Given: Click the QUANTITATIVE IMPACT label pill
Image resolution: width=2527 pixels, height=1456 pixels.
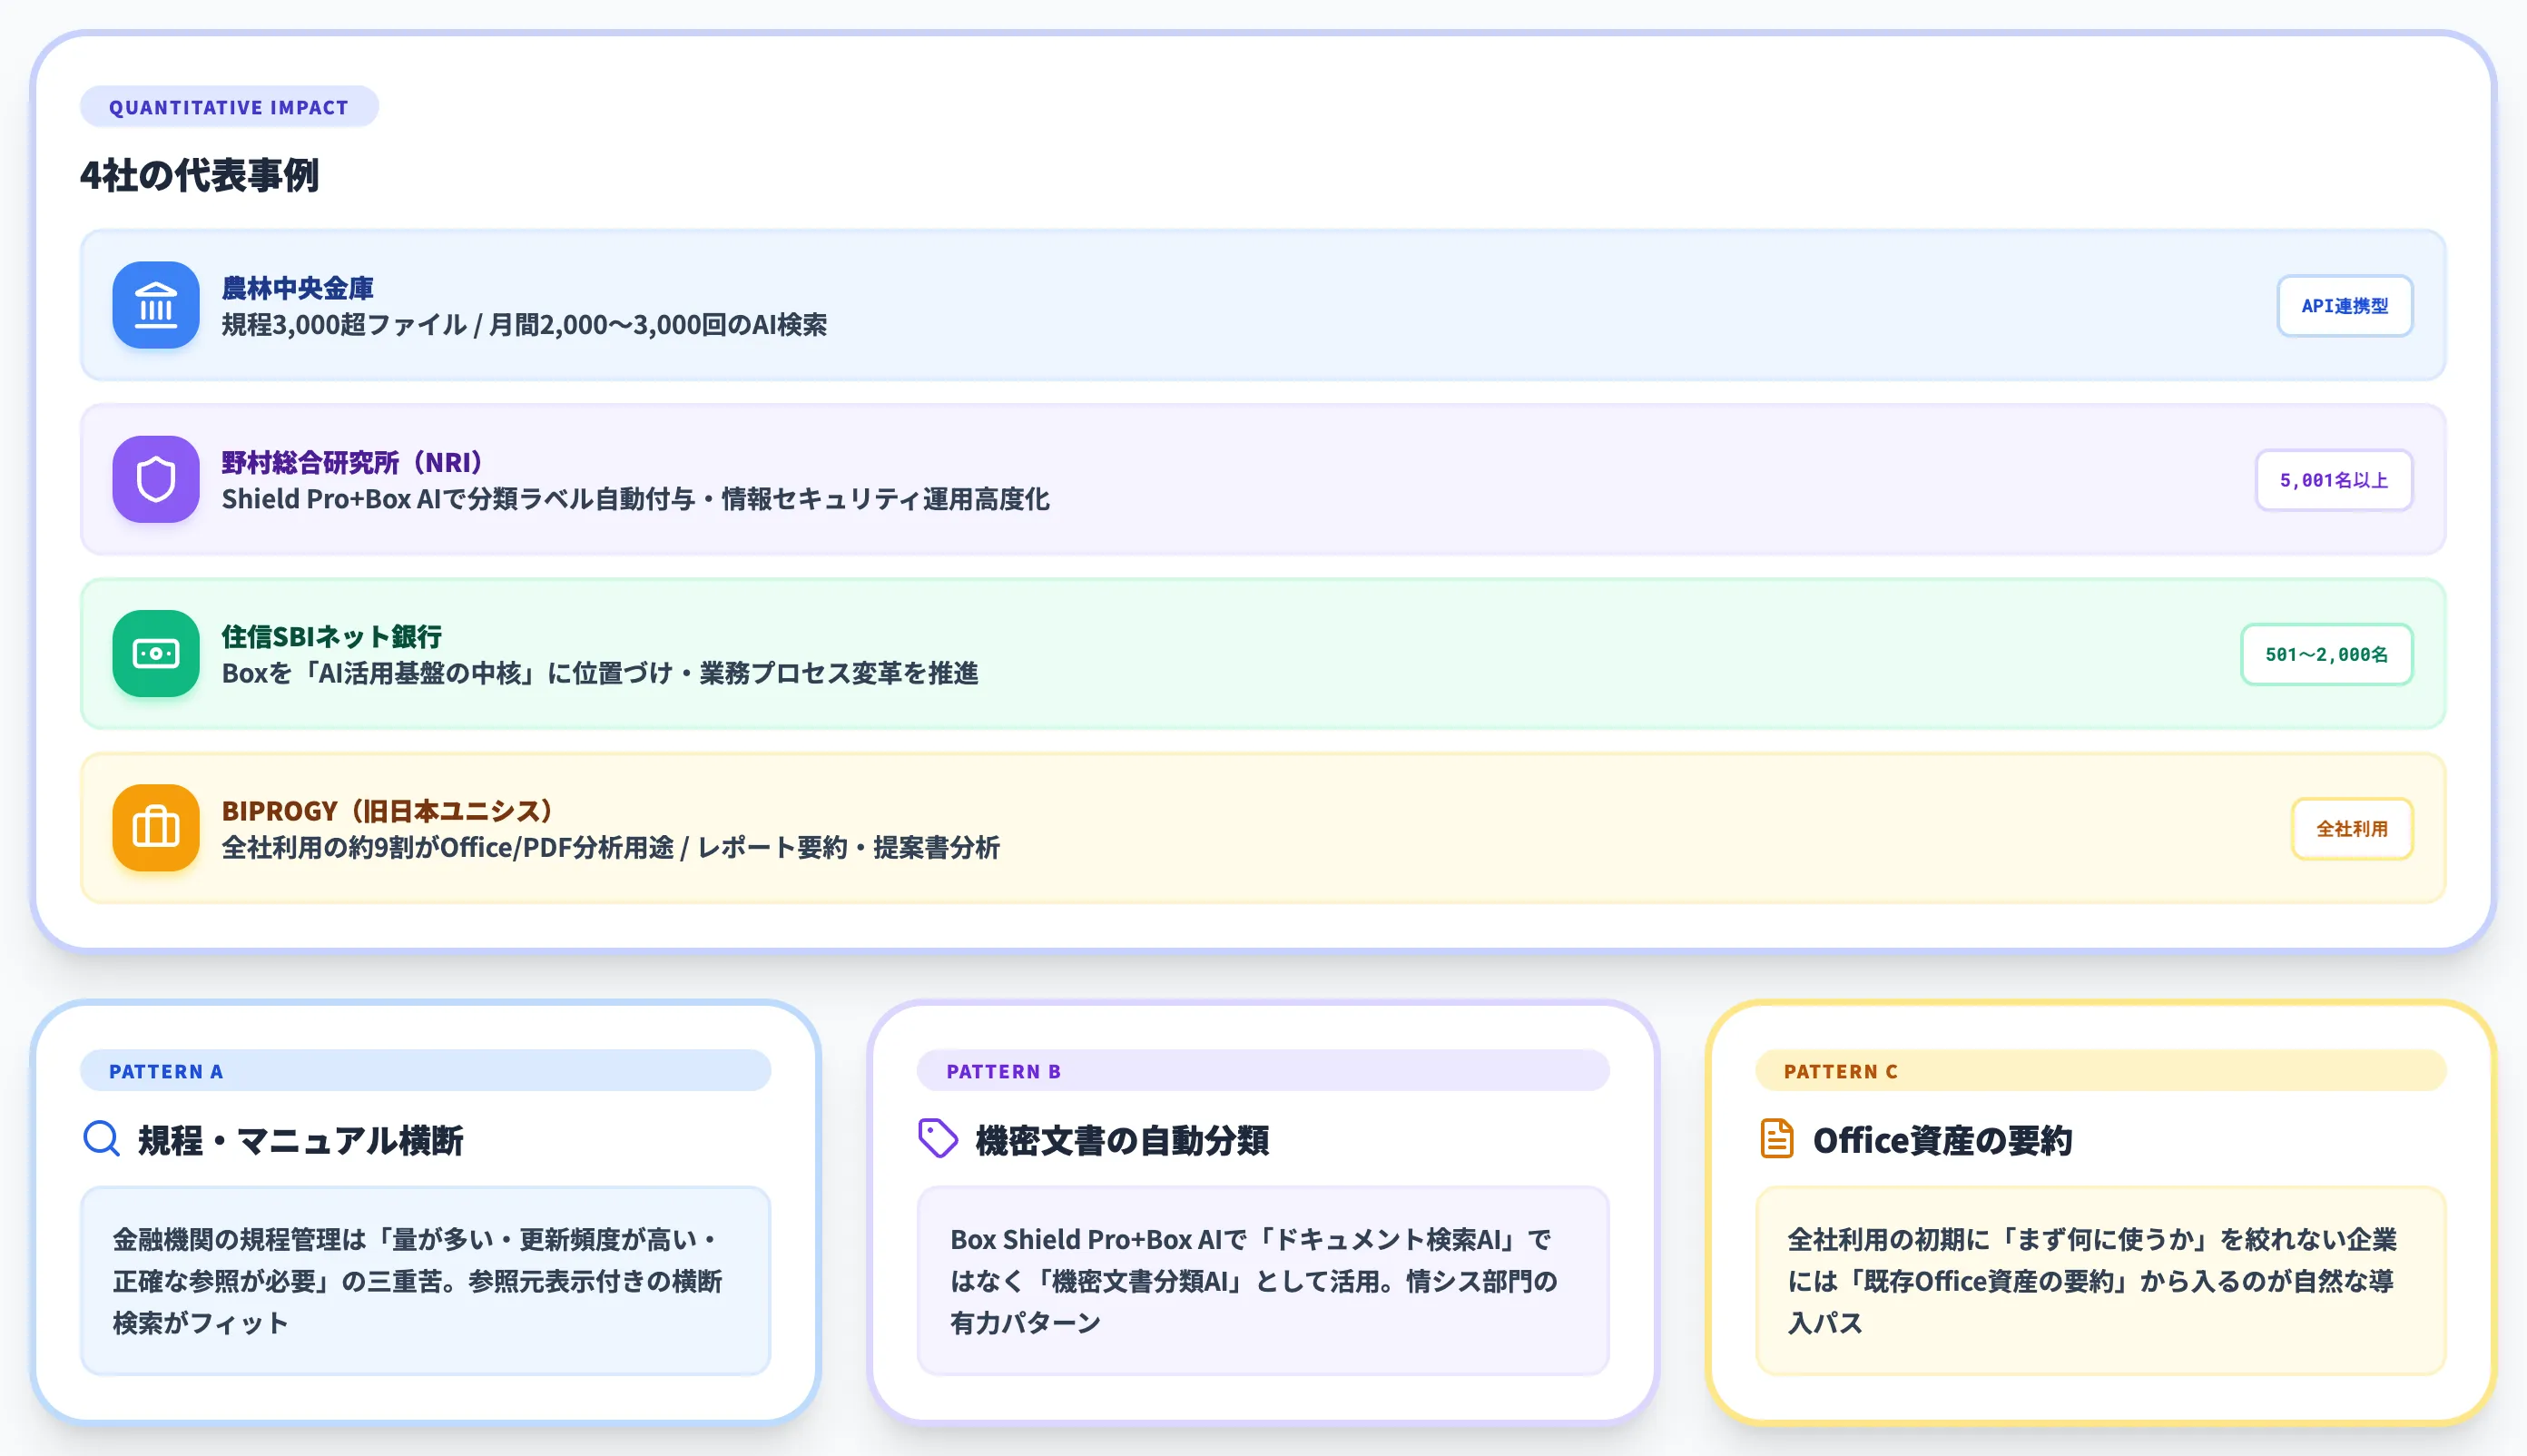Looking at the screenshot, I should [229, 107].
